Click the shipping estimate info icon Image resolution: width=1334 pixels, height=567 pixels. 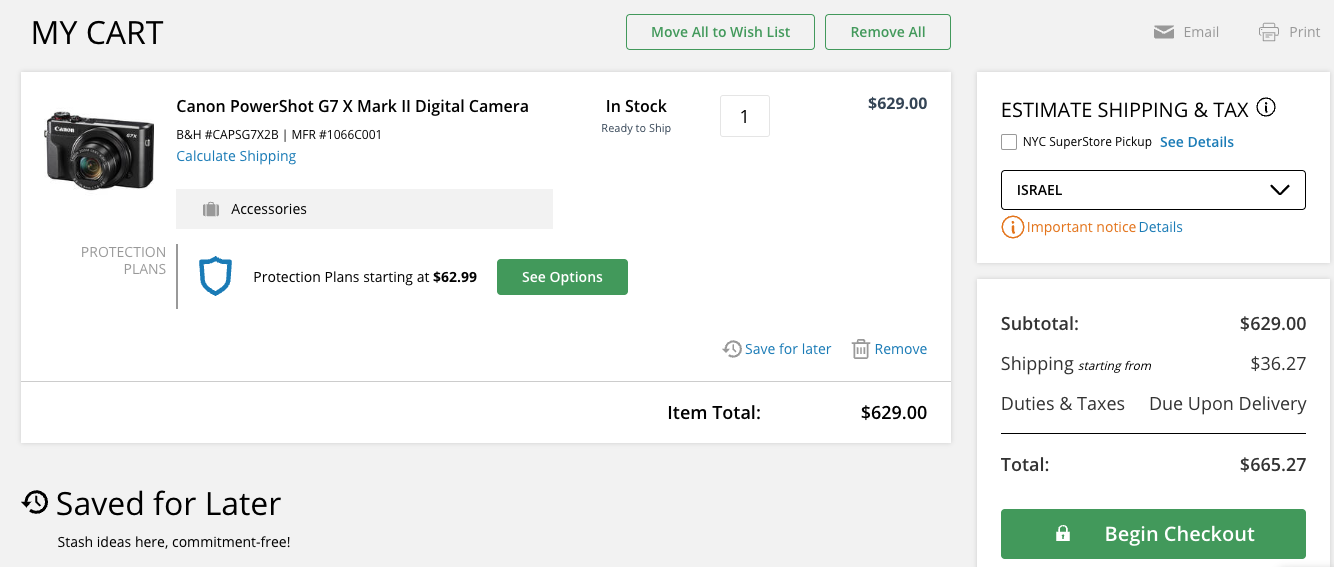pyautogui.click(x=1266, y=108)
